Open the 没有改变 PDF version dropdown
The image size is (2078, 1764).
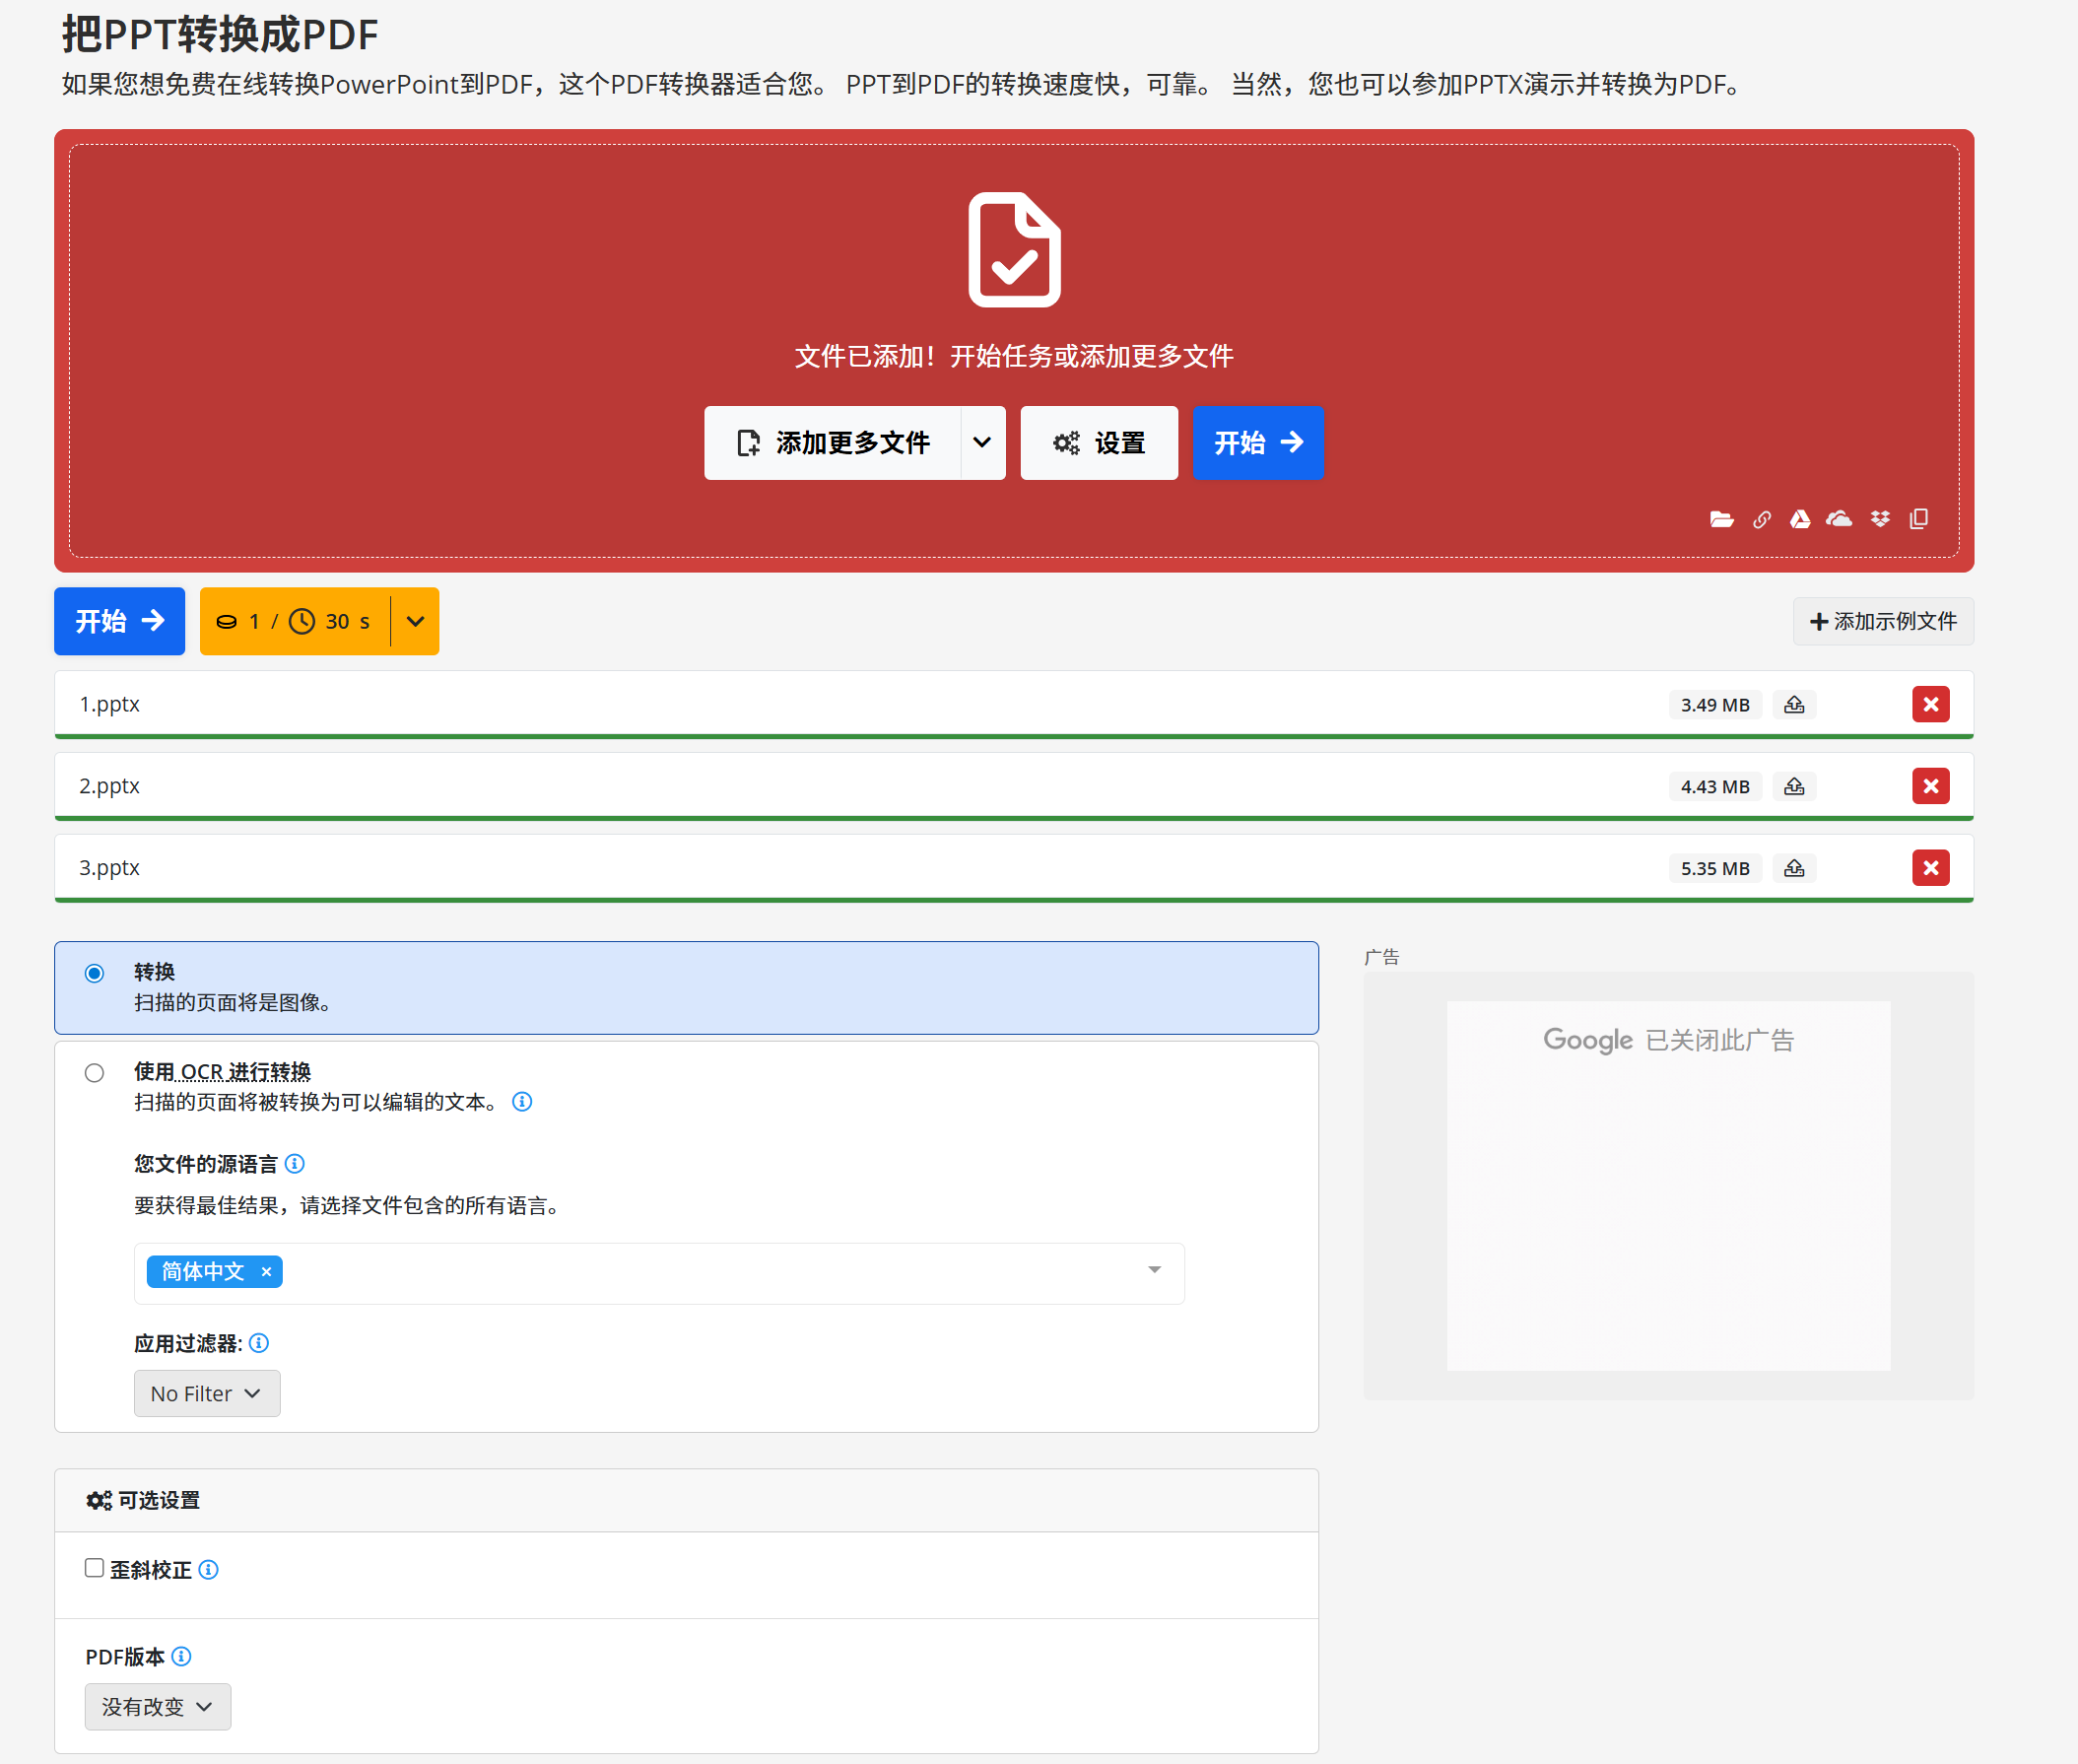(x=157, y=1706)
